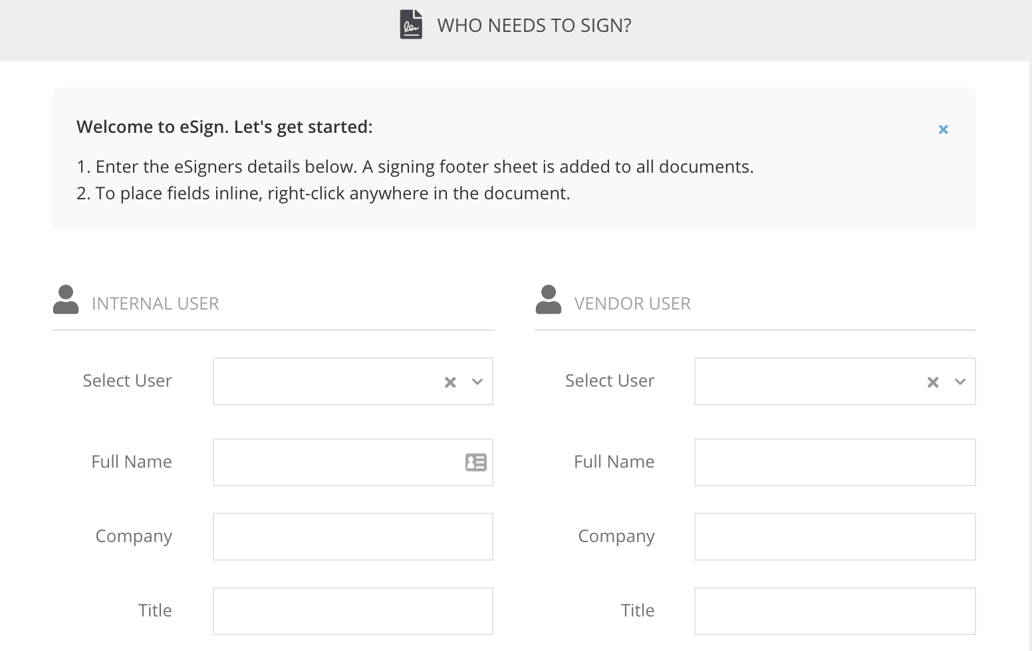The width and height of the screenshot is (1032, 651).
Task: Click the internal Company field
Action: [x=352, y=536]
